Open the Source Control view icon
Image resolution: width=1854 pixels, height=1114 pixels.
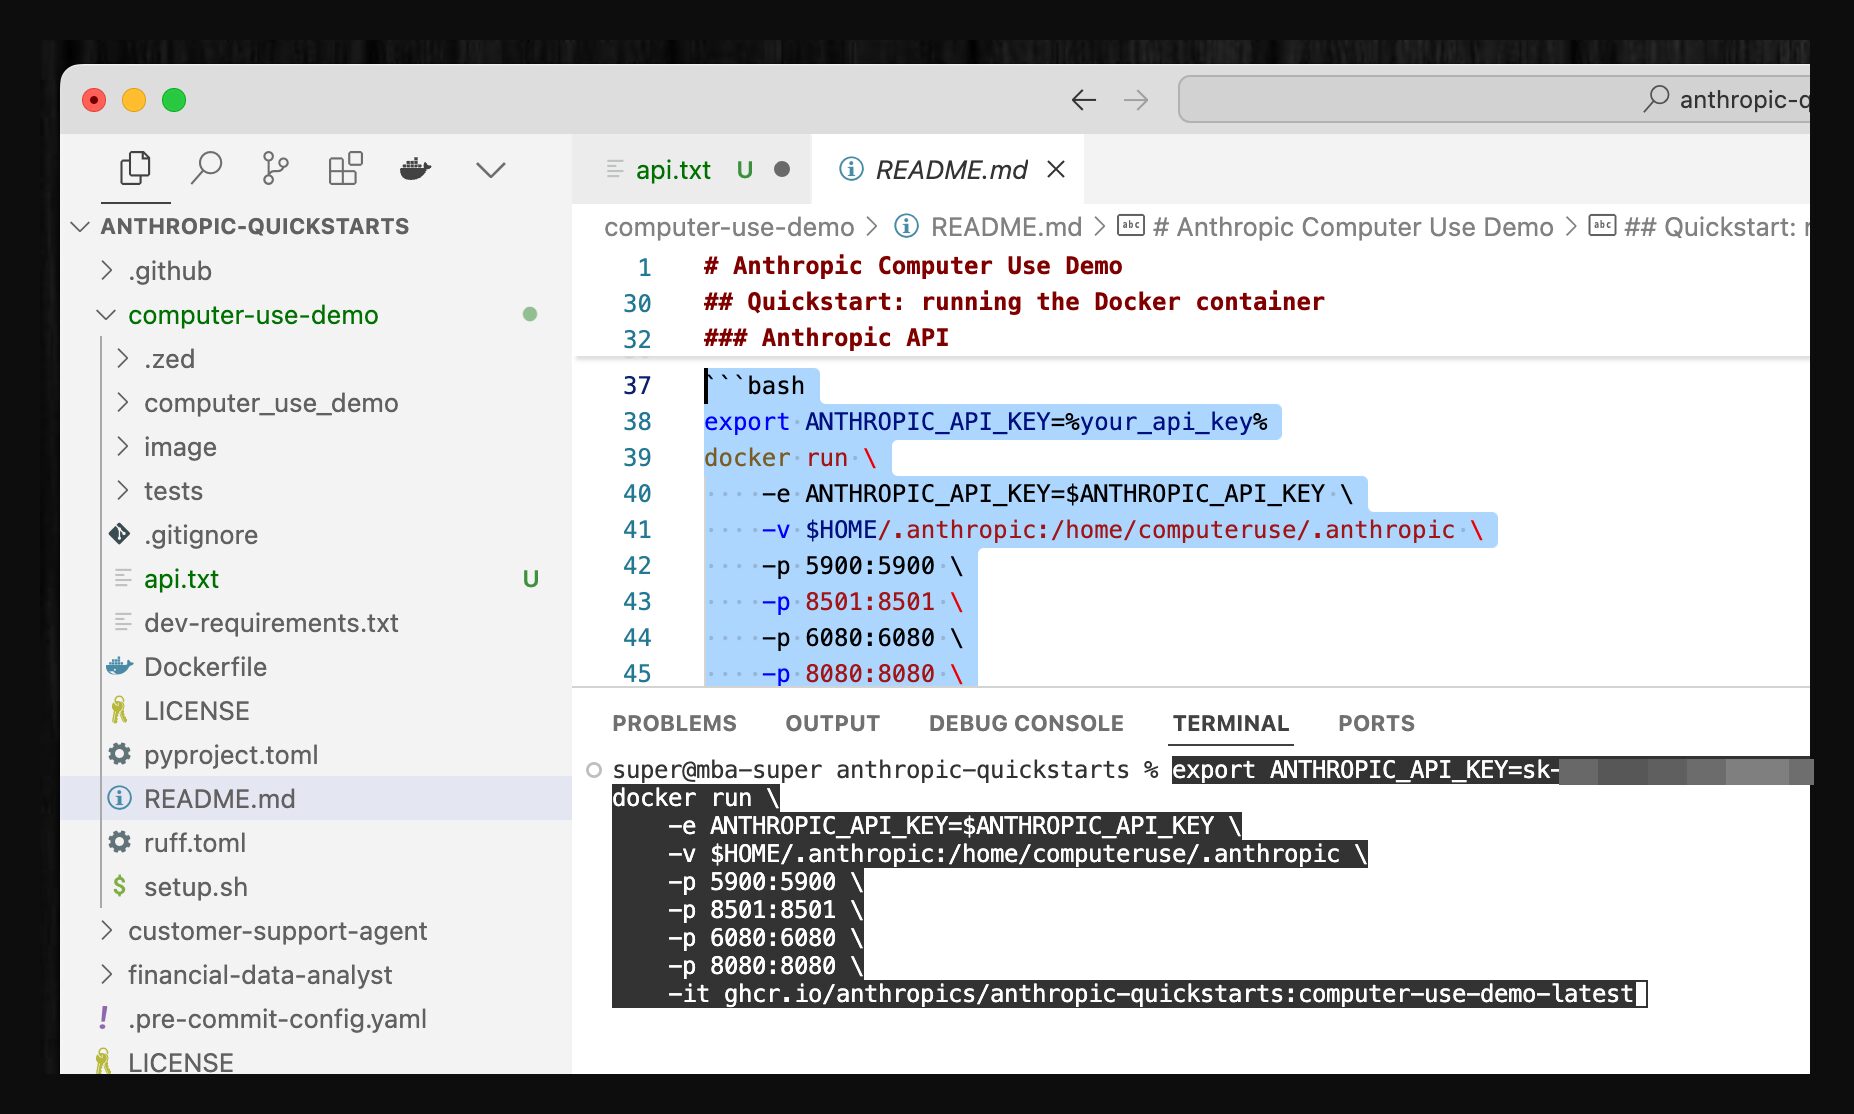(x=275, y=169)
